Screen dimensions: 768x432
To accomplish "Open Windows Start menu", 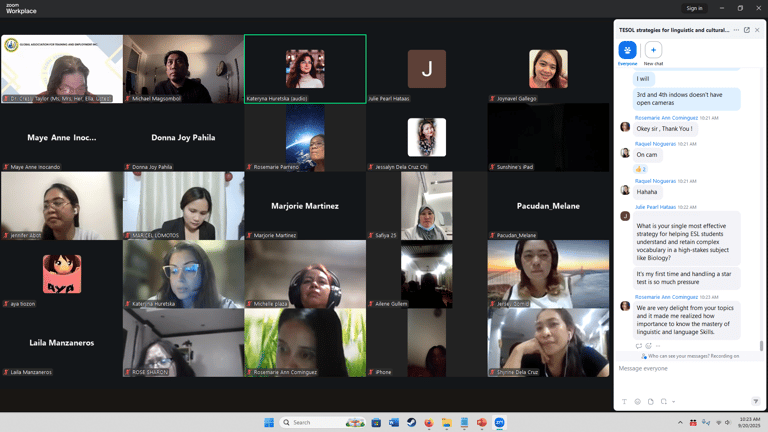I will pos(269,422).
